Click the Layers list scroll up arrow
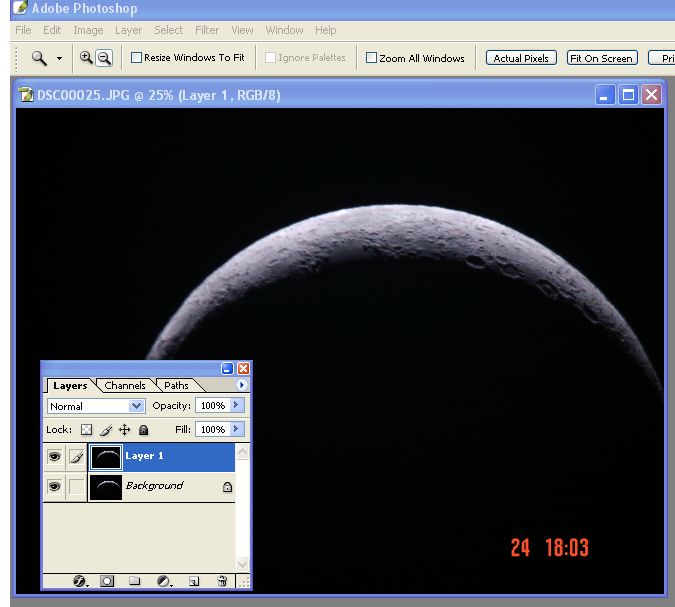675x607 pixels. pos(242,452)
